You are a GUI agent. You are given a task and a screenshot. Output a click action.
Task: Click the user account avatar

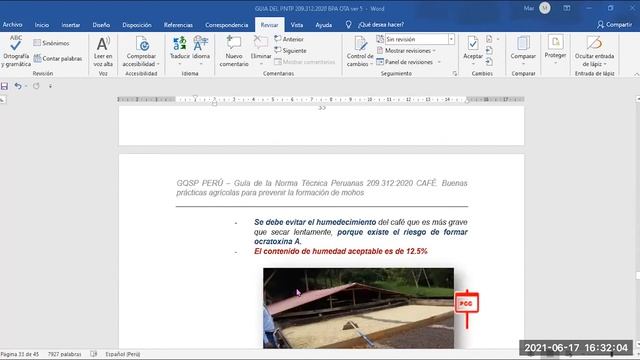coord(544,8)
